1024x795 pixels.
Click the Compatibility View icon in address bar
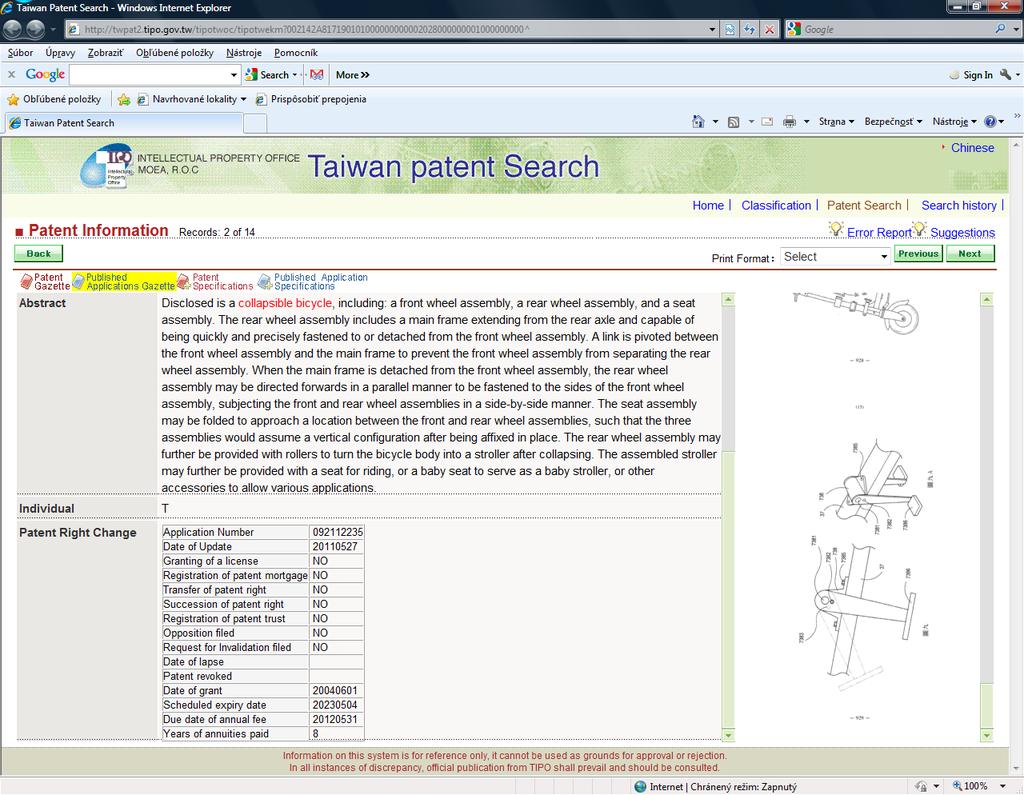[729, 29]
